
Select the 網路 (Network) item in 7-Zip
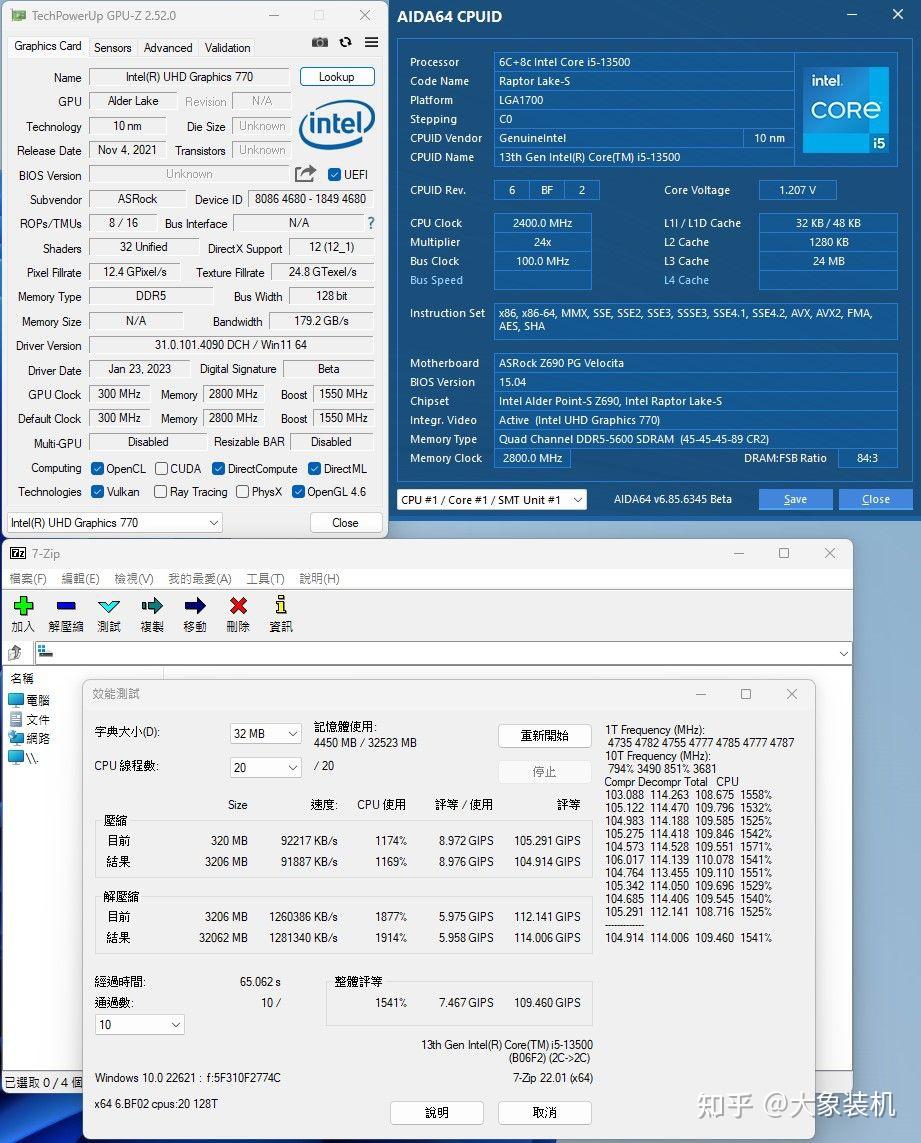coord(29,738)
